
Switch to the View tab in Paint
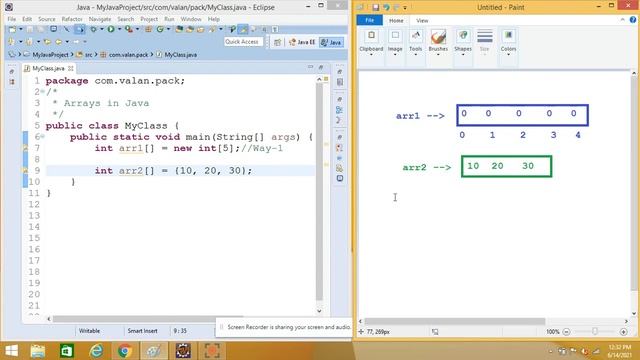coord(422,20)
